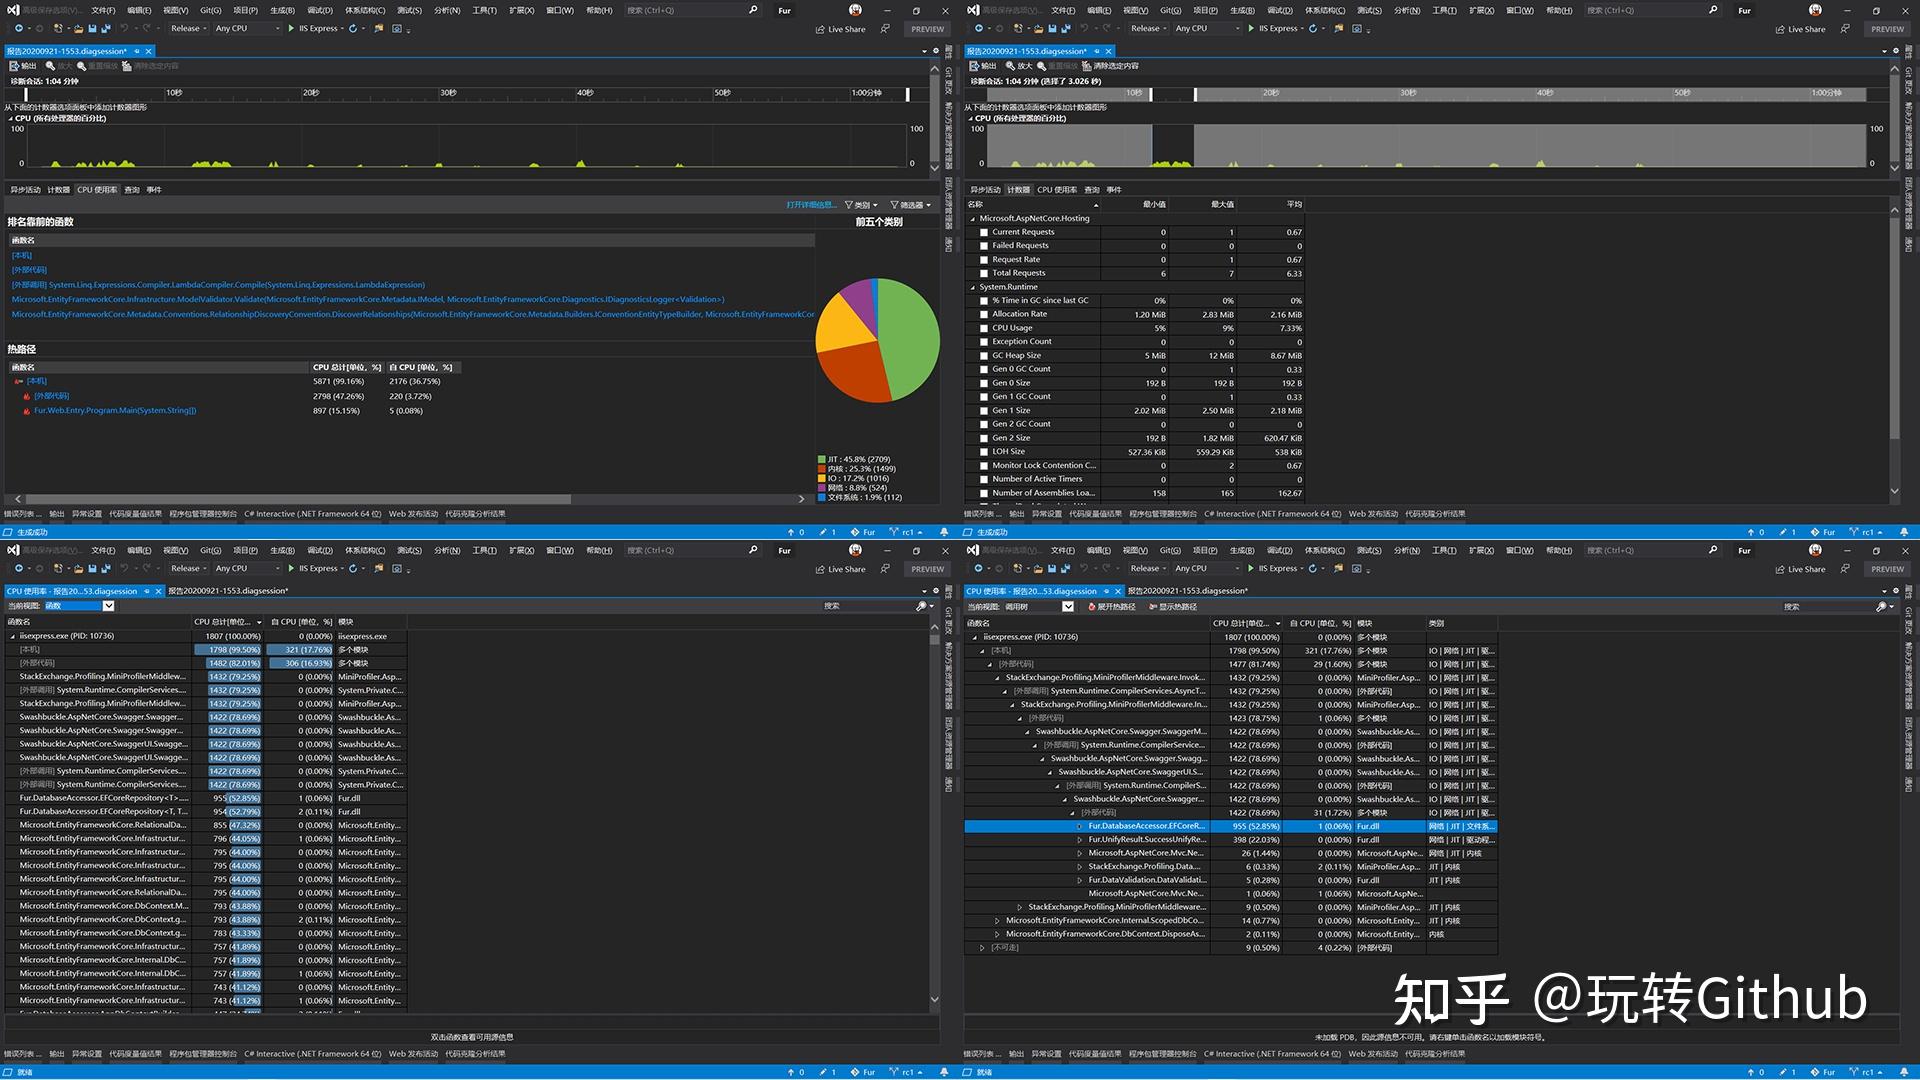
Task: Collapse the CPU graph section in top-left window
Action: [x=10, y=119]
